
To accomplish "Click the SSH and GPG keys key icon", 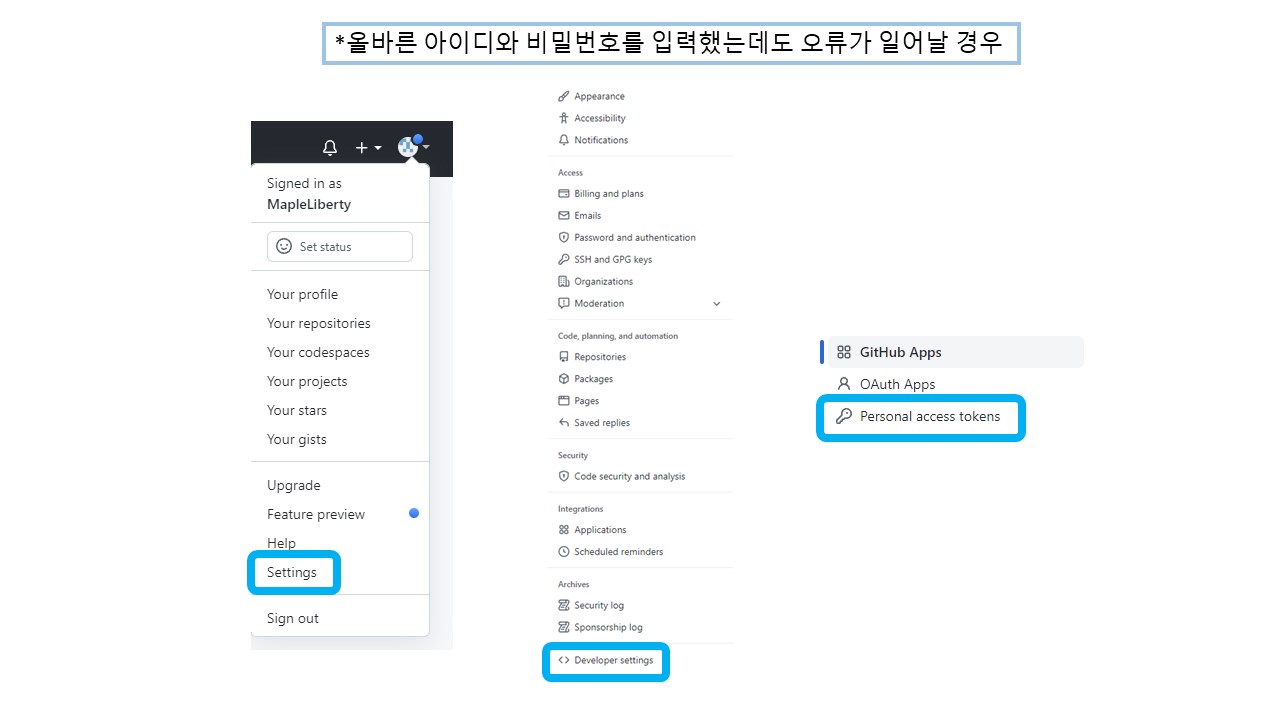I will point(564,260).
